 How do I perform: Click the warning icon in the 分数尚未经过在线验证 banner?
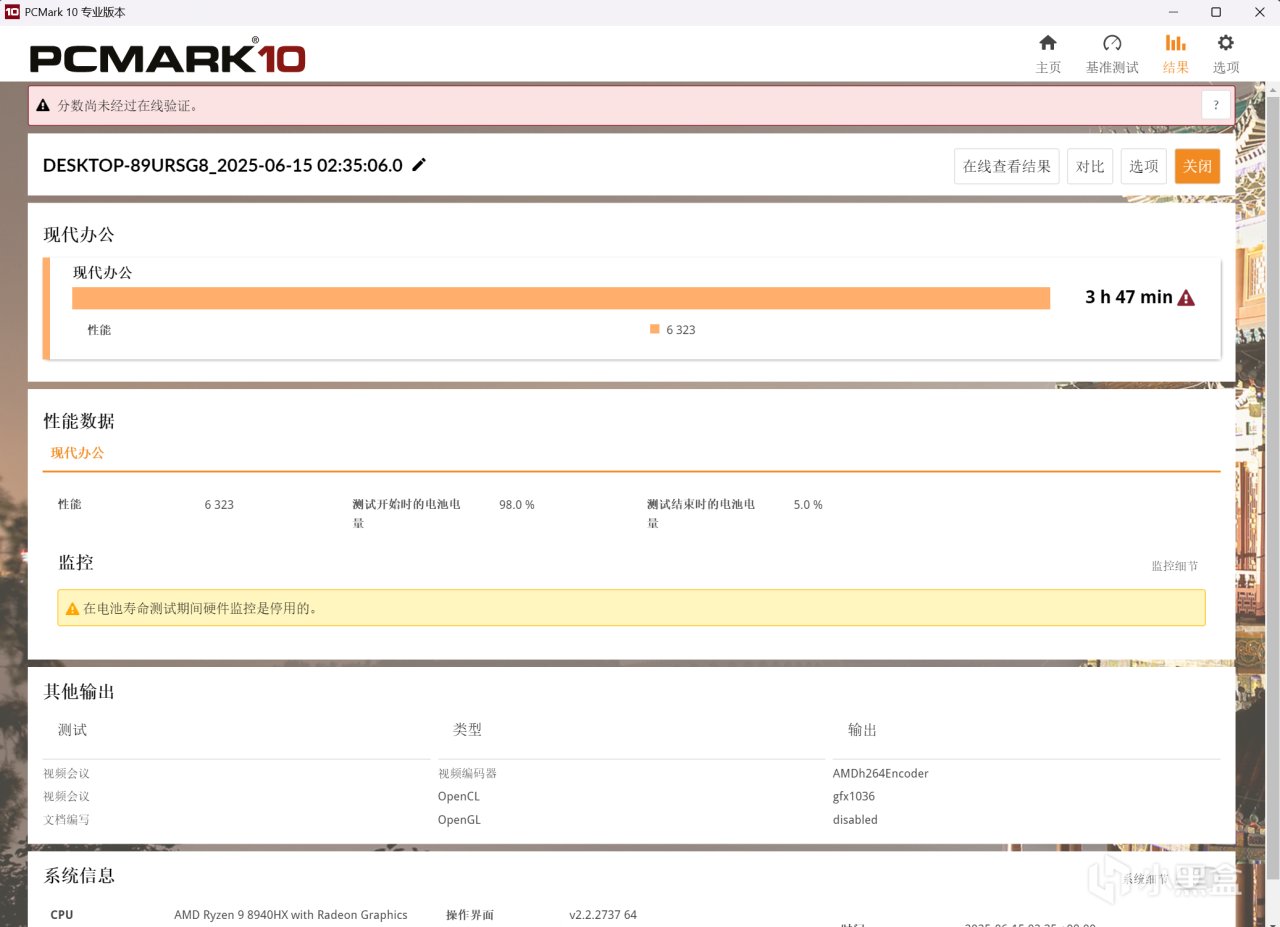click(x=43, y=105)
